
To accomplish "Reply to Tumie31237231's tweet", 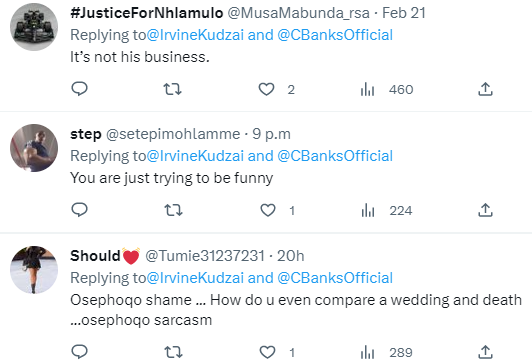I will [79, 352].
